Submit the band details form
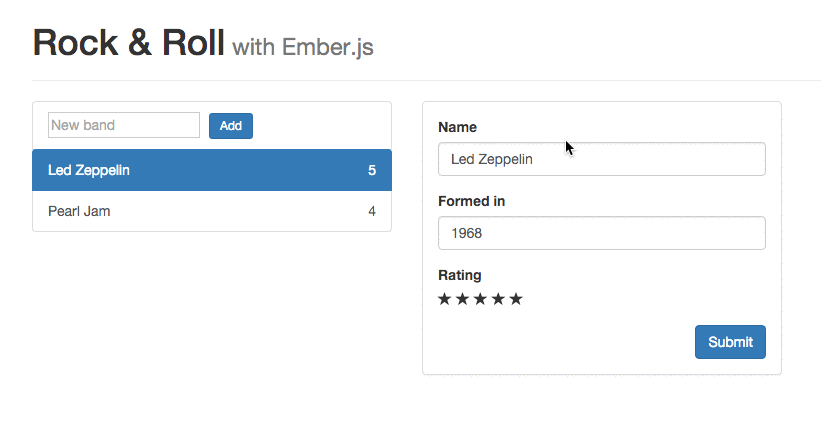Screen dimensions: 821x430 tap(730, 342)
